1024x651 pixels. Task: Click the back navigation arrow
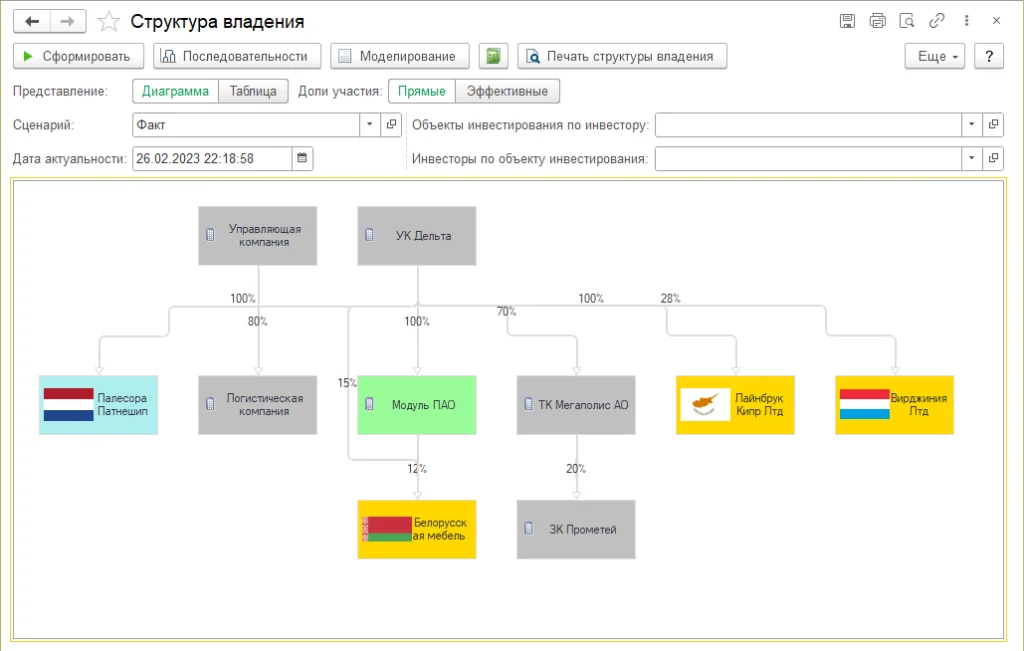(31, 22)
